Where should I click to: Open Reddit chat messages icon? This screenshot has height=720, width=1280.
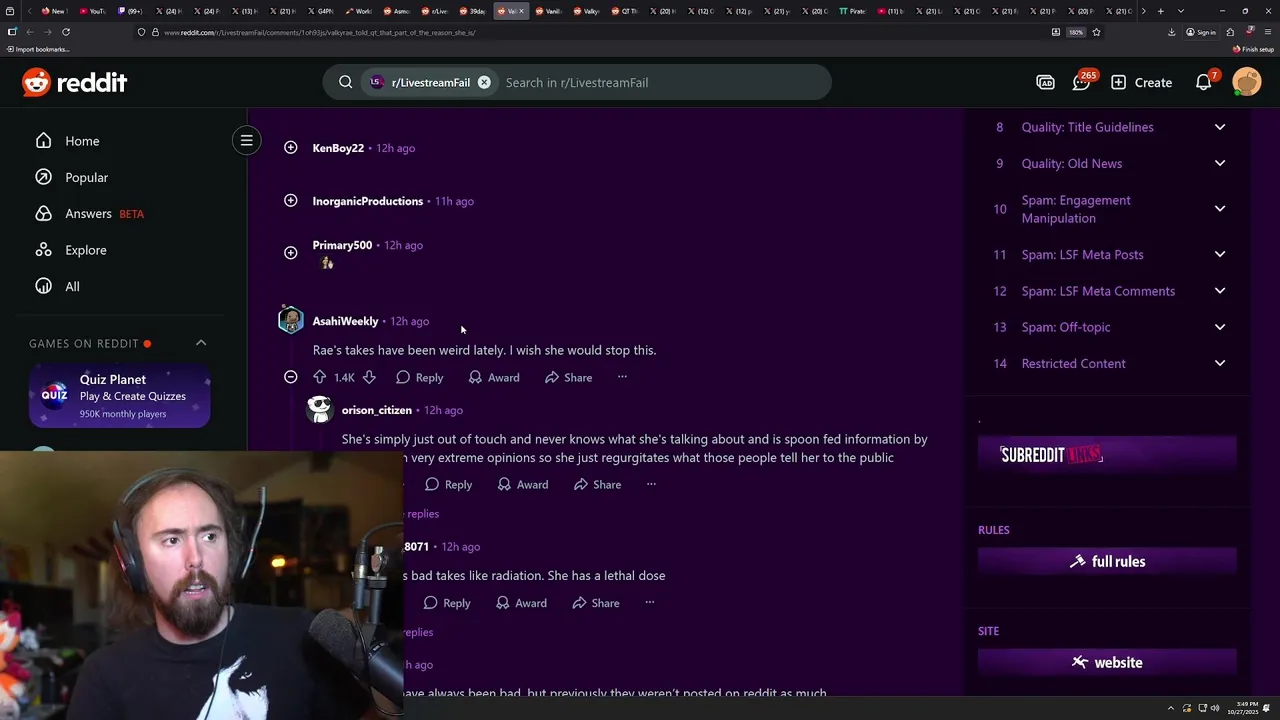pos(1081,83)
